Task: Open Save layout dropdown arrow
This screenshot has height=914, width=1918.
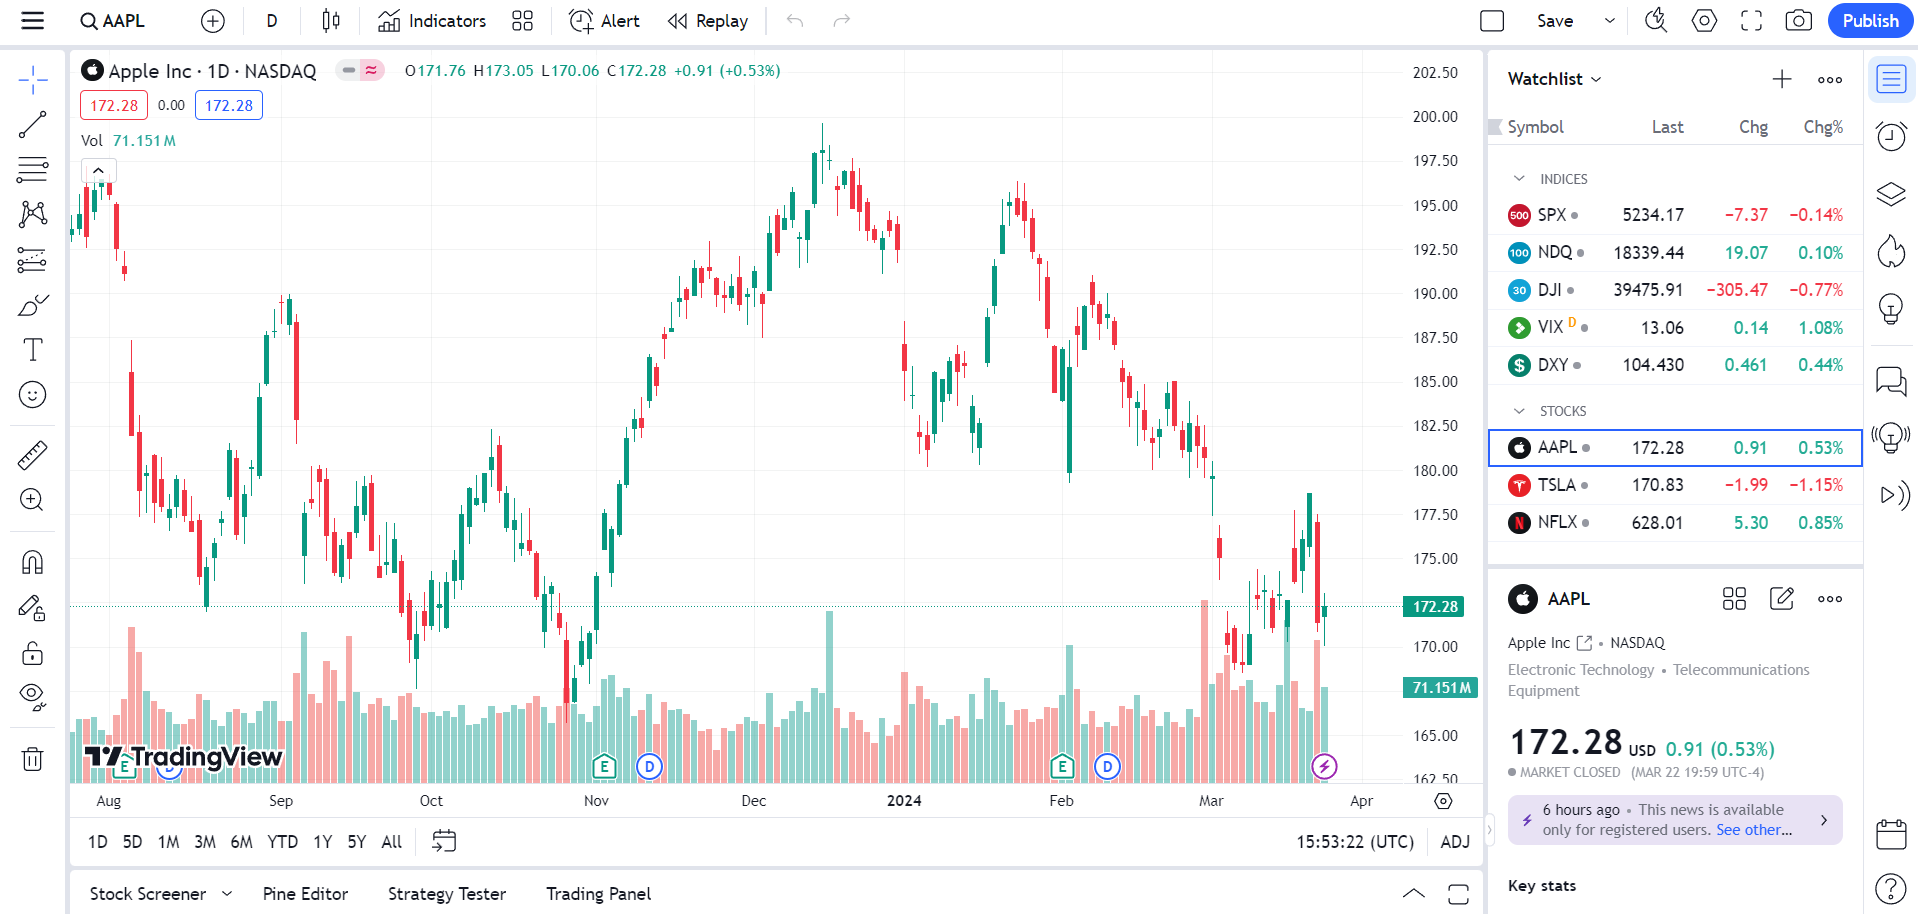Action: pos(1610,21)
